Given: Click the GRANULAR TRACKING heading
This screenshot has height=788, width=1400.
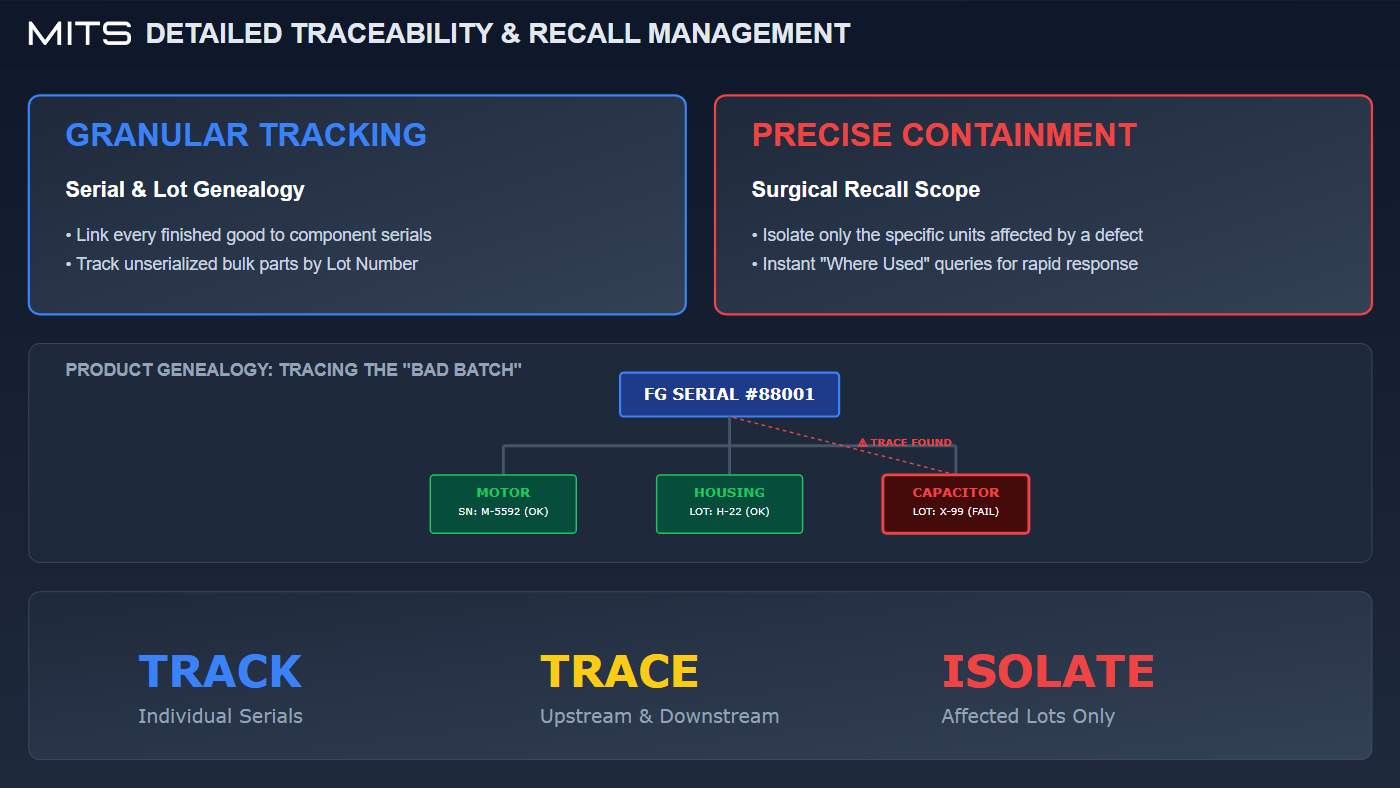Looking at the screenshot, I should (246, 135).
